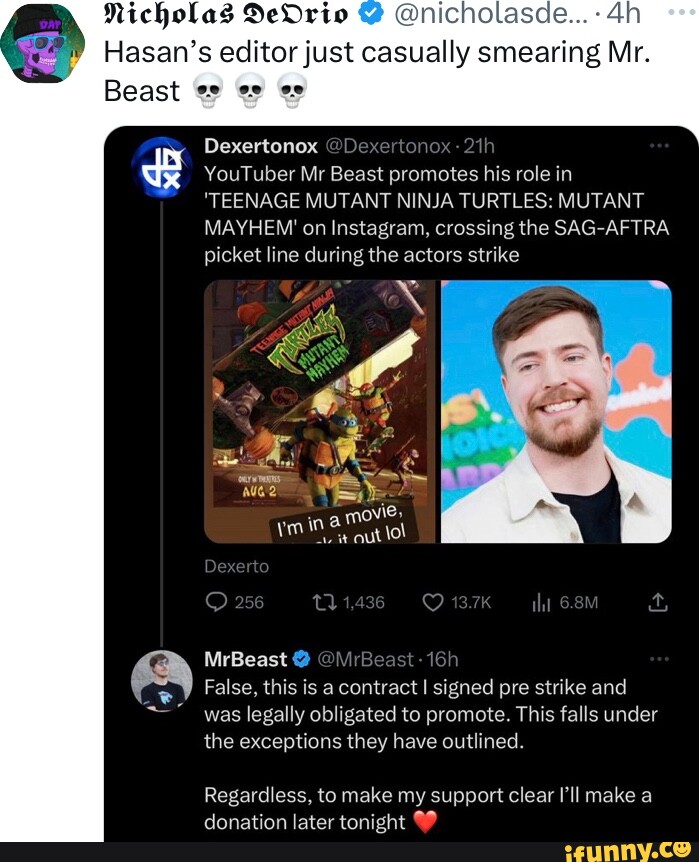View analytics showing 6.8M views
This screenshot has height=862, width=699.
[540, 602]
